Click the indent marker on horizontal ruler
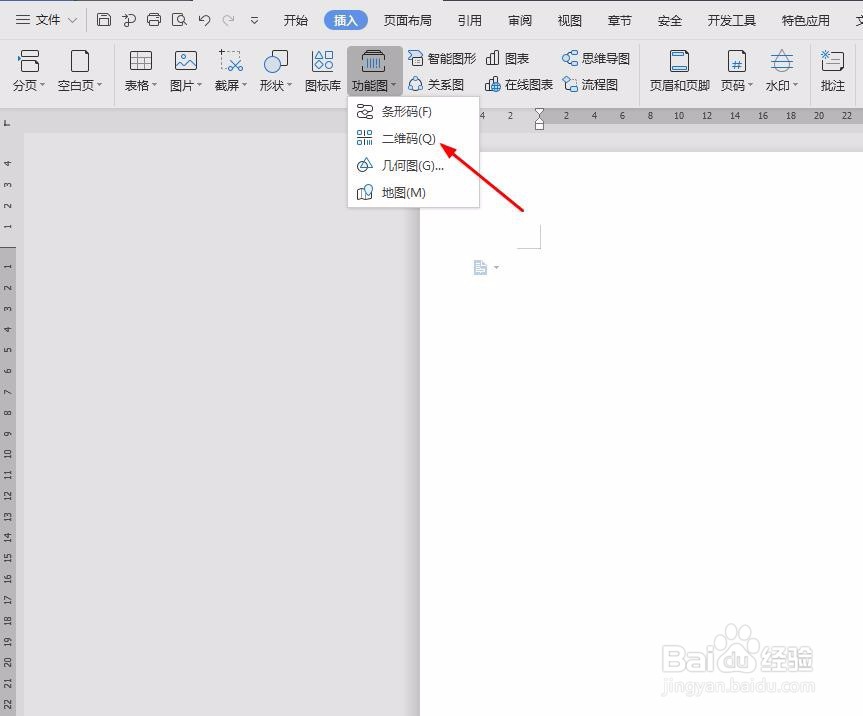Screen dimensions: 863x716 [x=539, y=118]
